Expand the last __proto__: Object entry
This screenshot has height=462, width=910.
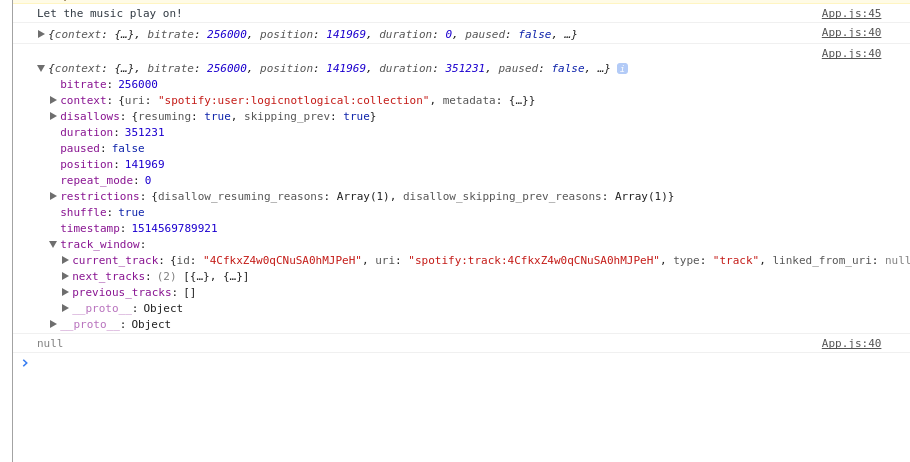53,324
